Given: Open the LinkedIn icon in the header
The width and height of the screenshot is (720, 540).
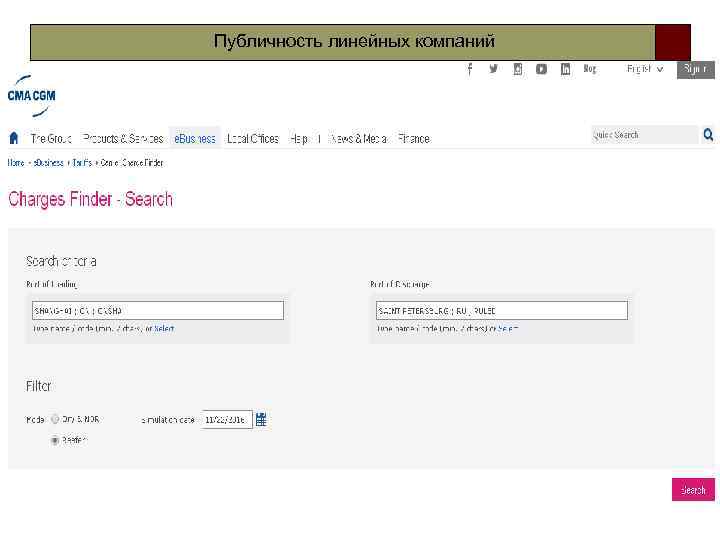Looking at the screenshot, I should pos(565,69).
